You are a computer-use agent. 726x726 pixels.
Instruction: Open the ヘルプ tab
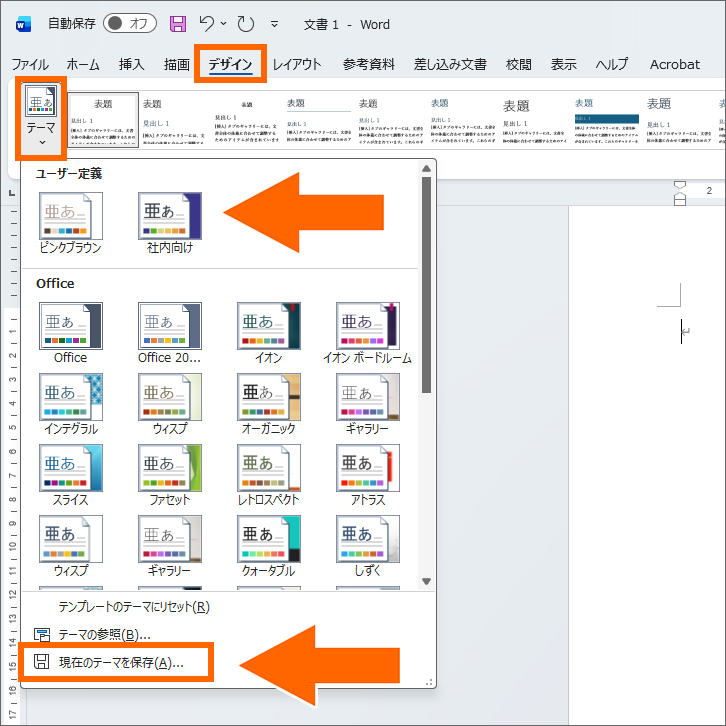pyautogui.click(x=612, y=64)
